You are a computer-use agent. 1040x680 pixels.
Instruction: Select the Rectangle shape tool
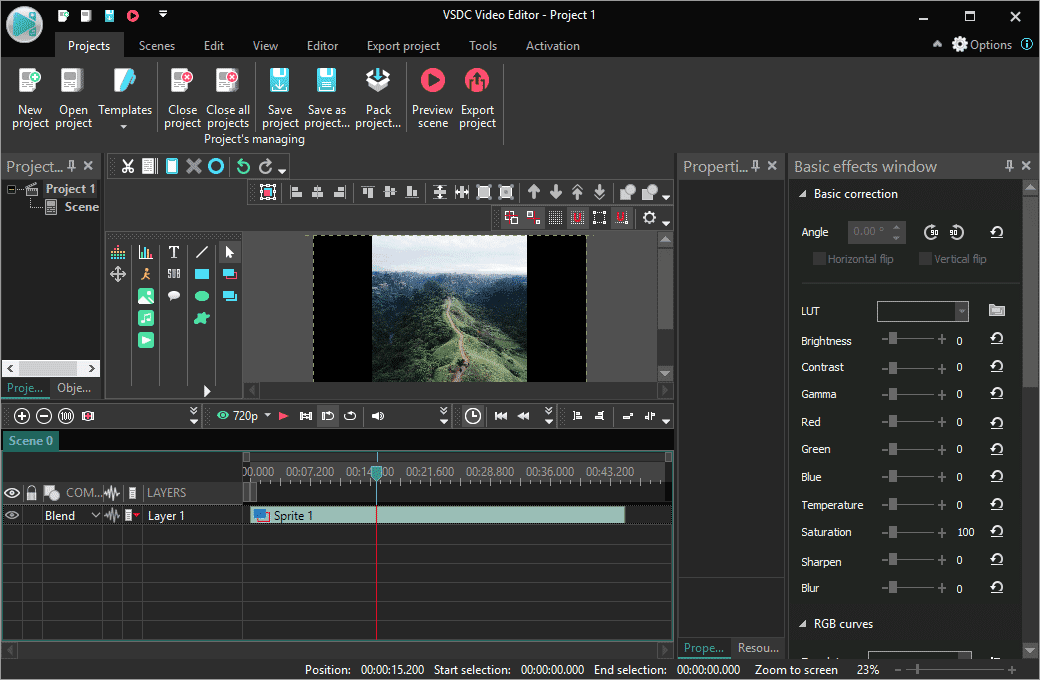(202, 274)
